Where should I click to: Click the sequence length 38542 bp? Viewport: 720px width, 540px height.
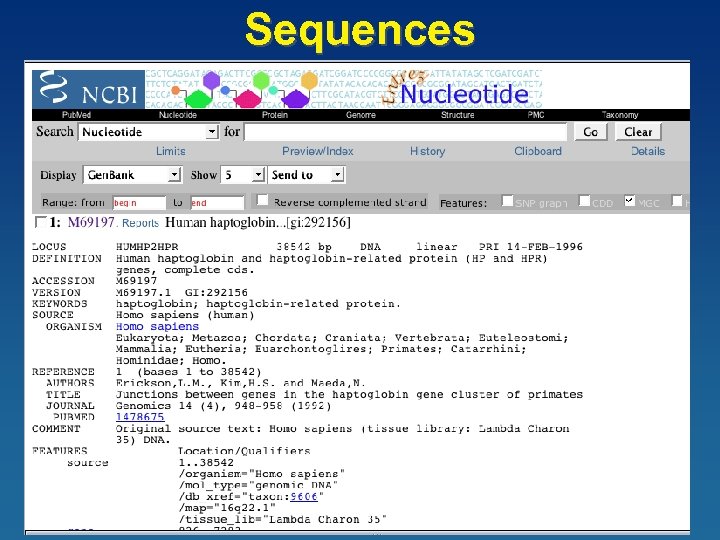click(304, 247)
